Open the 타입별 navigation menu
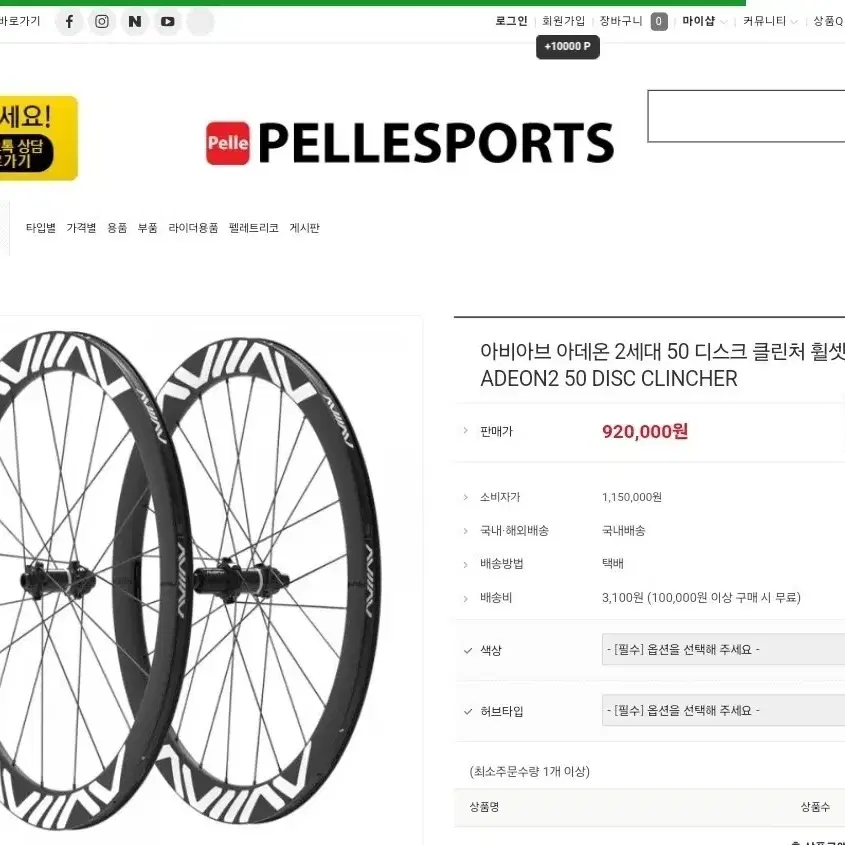 point(39,228)
